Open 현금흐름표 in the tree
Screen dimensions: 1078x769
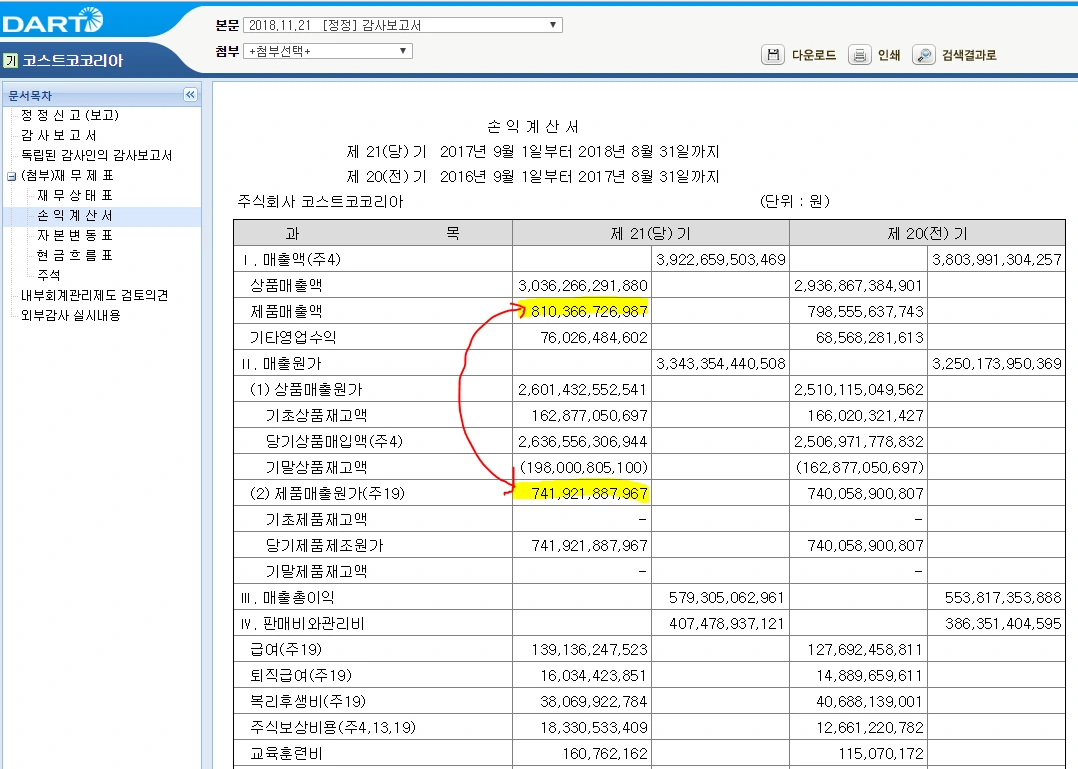click(x=75, y=255)
